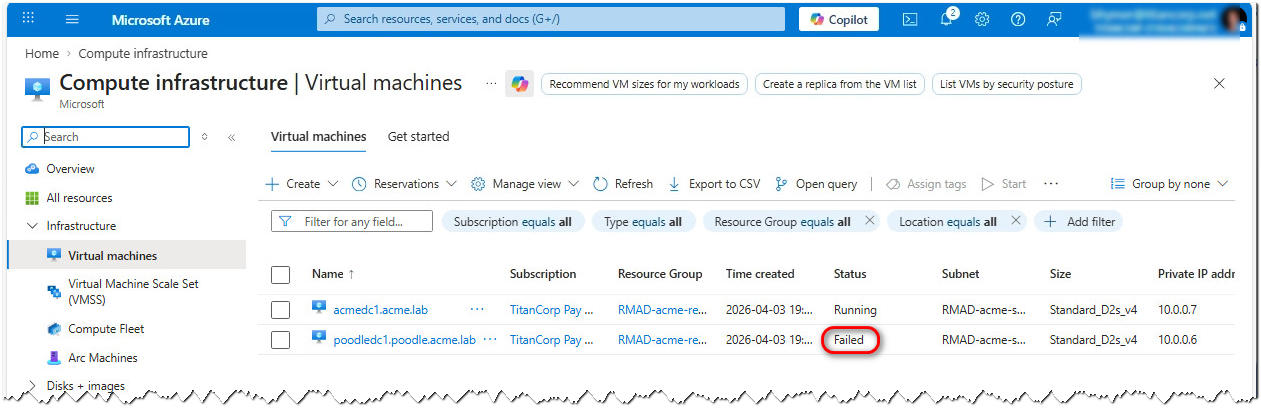
Task: Expand the Create dropdown arrow
Action: point(332,184)
